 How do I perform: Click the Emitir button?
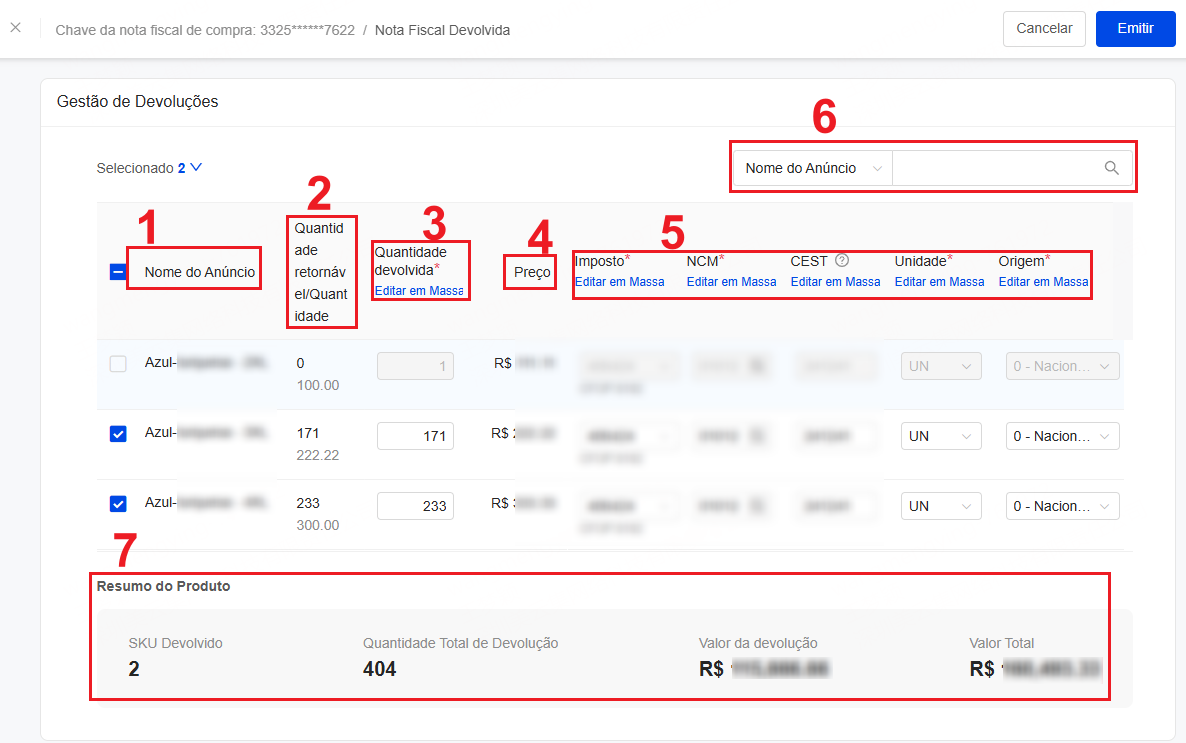click(1135, 29)
